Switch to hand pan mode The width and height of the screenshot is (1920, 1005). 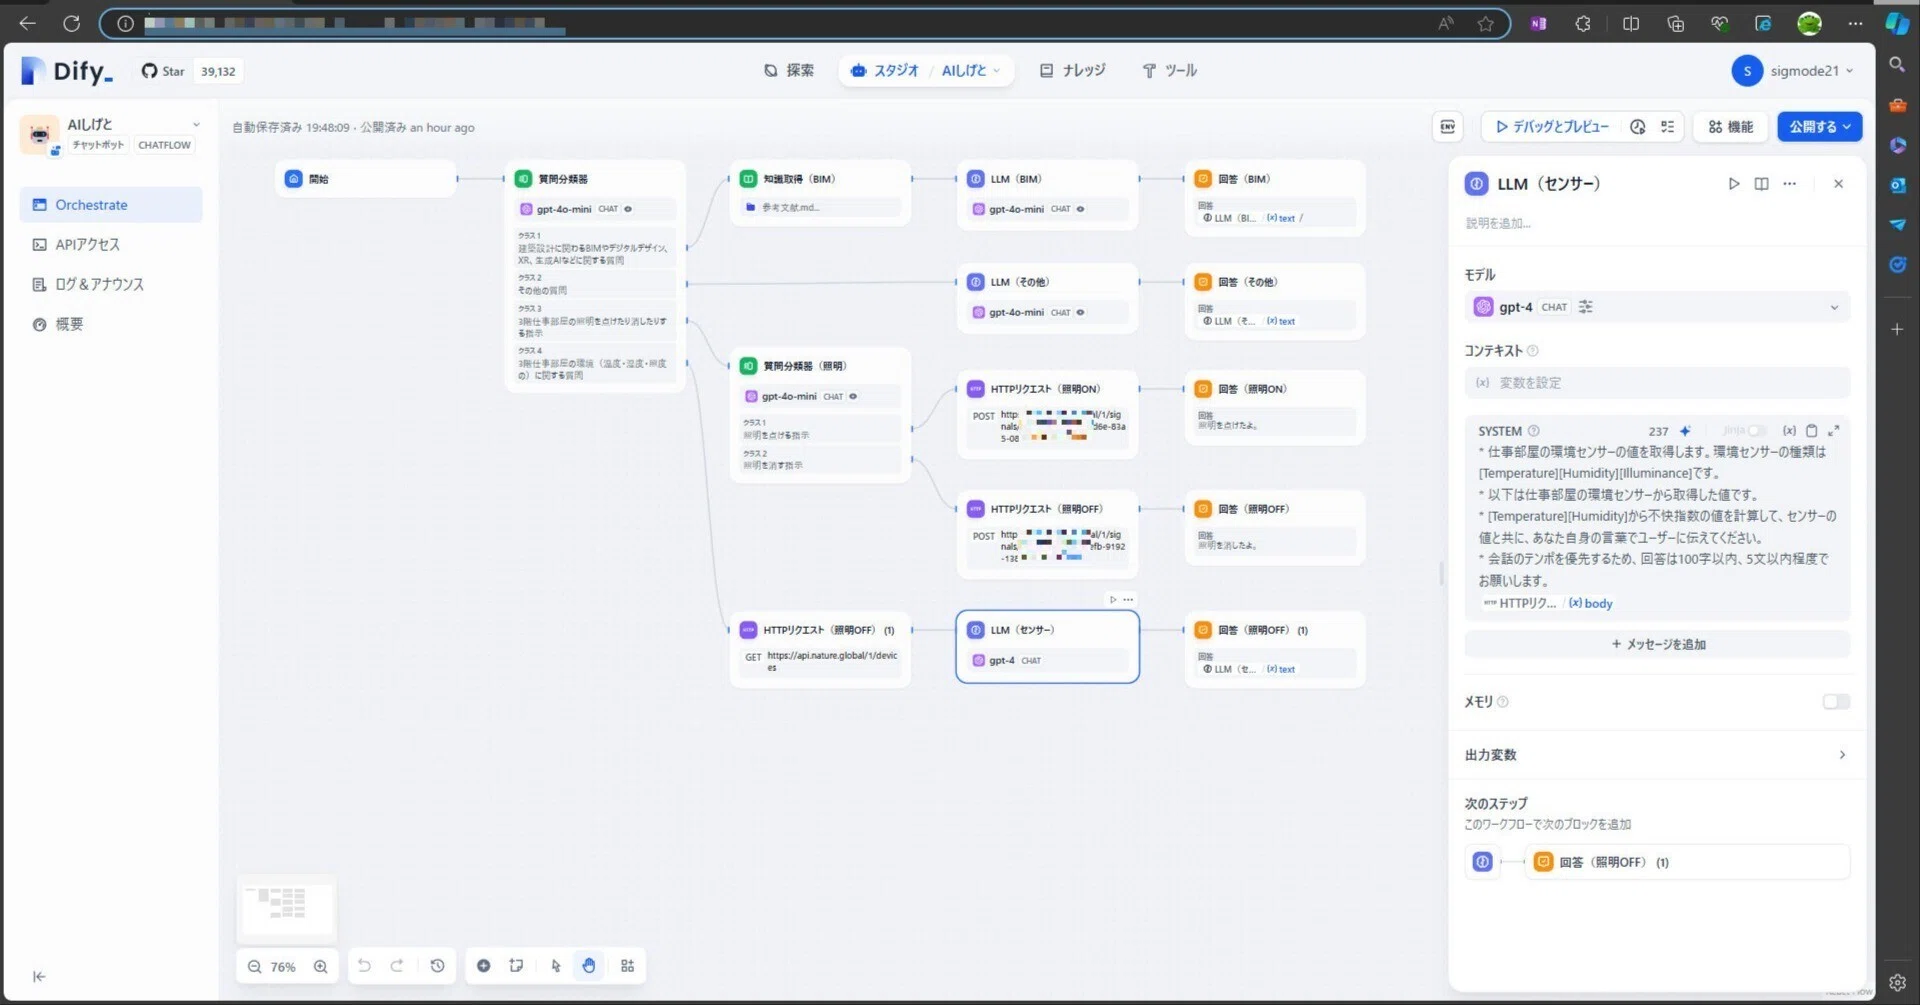tap(589, 965)
